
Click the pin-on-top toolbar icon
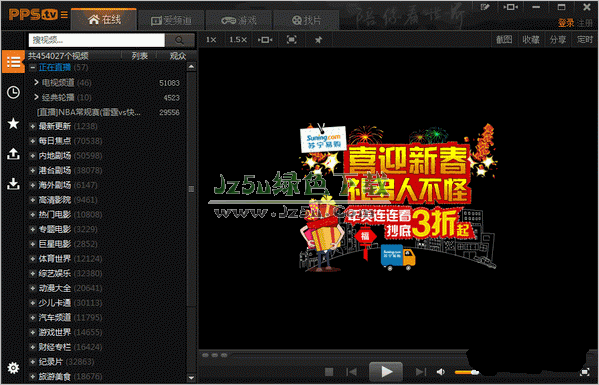pyautogui.click(x=318, y=40)
